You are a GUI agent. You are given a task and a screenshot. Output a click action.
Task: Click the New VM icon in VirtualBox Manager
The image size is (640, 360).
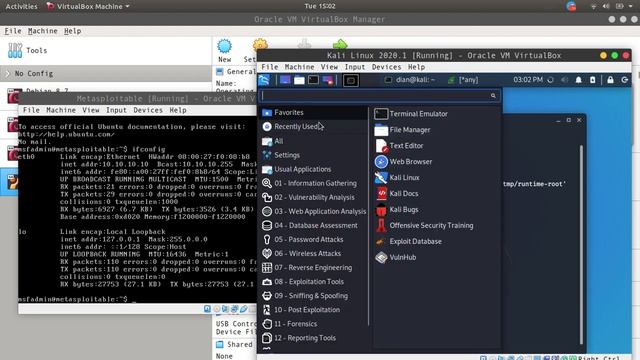[224, 47]
